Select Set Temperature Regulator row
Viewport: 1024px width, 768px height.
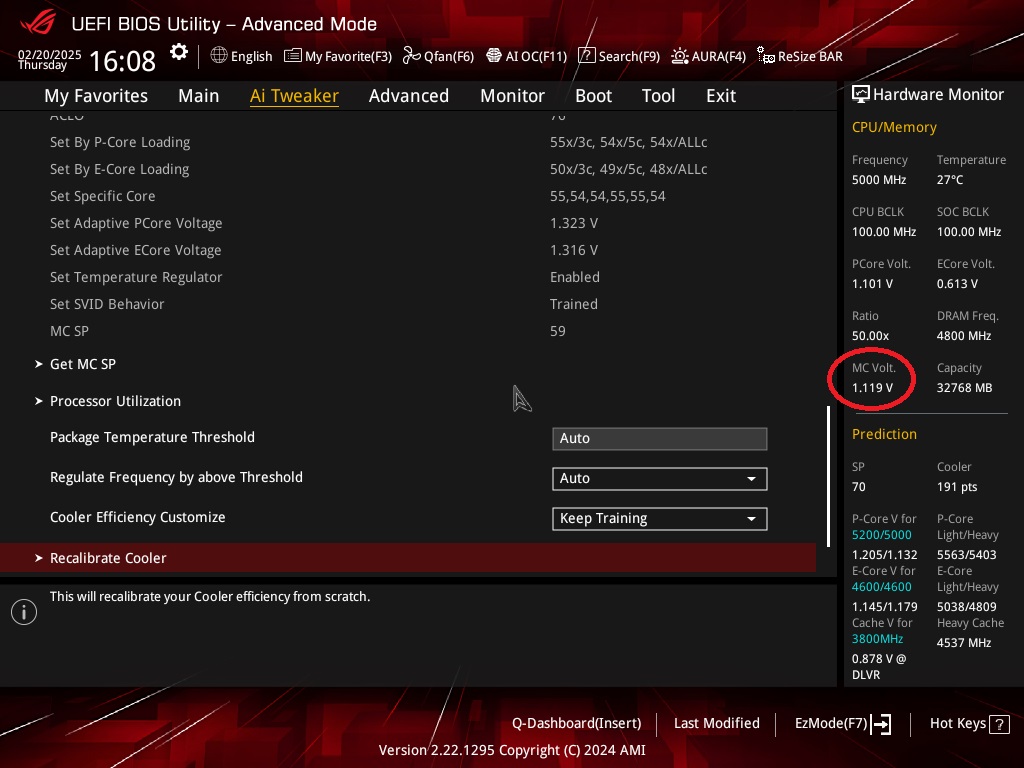(x=408, y=277)
